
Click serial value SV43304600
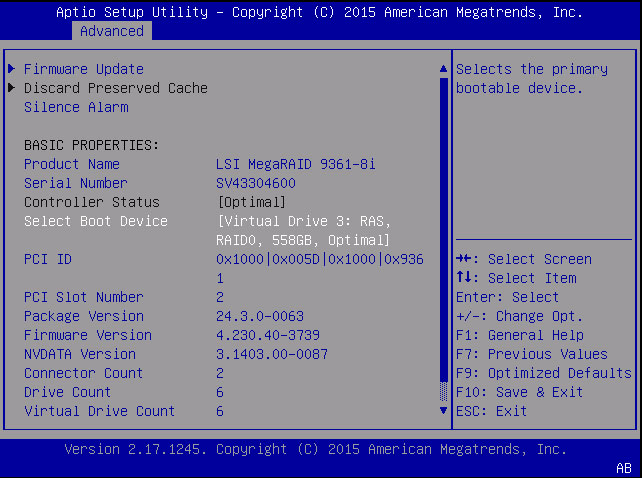[256, 183]
